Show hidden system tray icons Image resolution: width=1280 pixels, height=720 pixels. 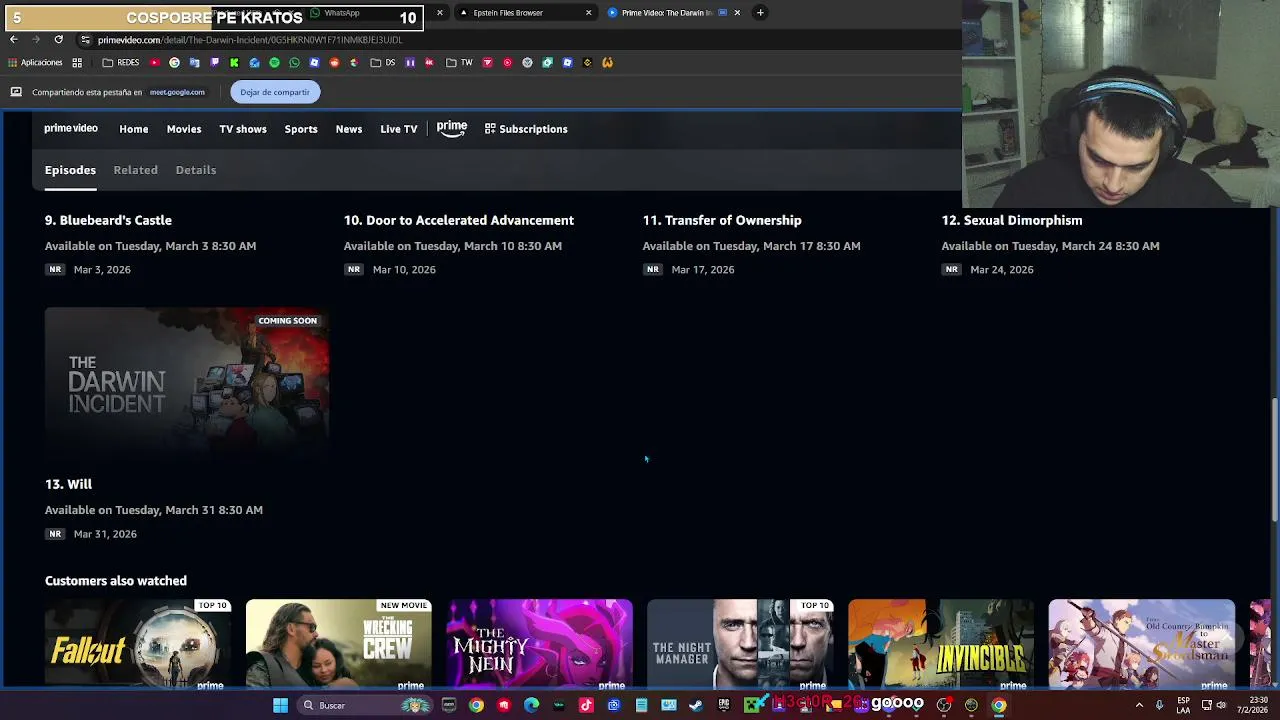1139,705
